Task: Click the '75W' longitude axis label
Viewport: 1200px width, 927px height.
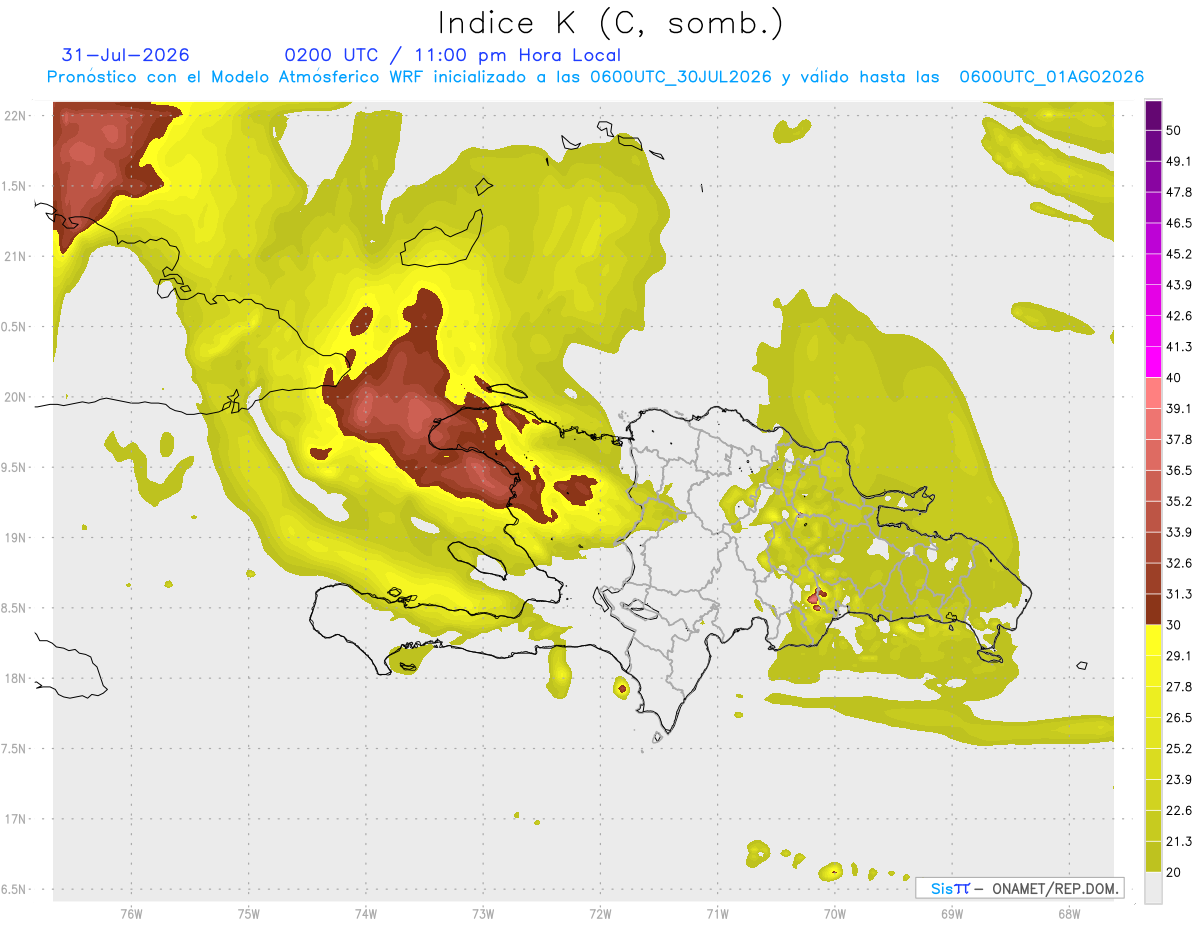Action: [x=249, y=914]
